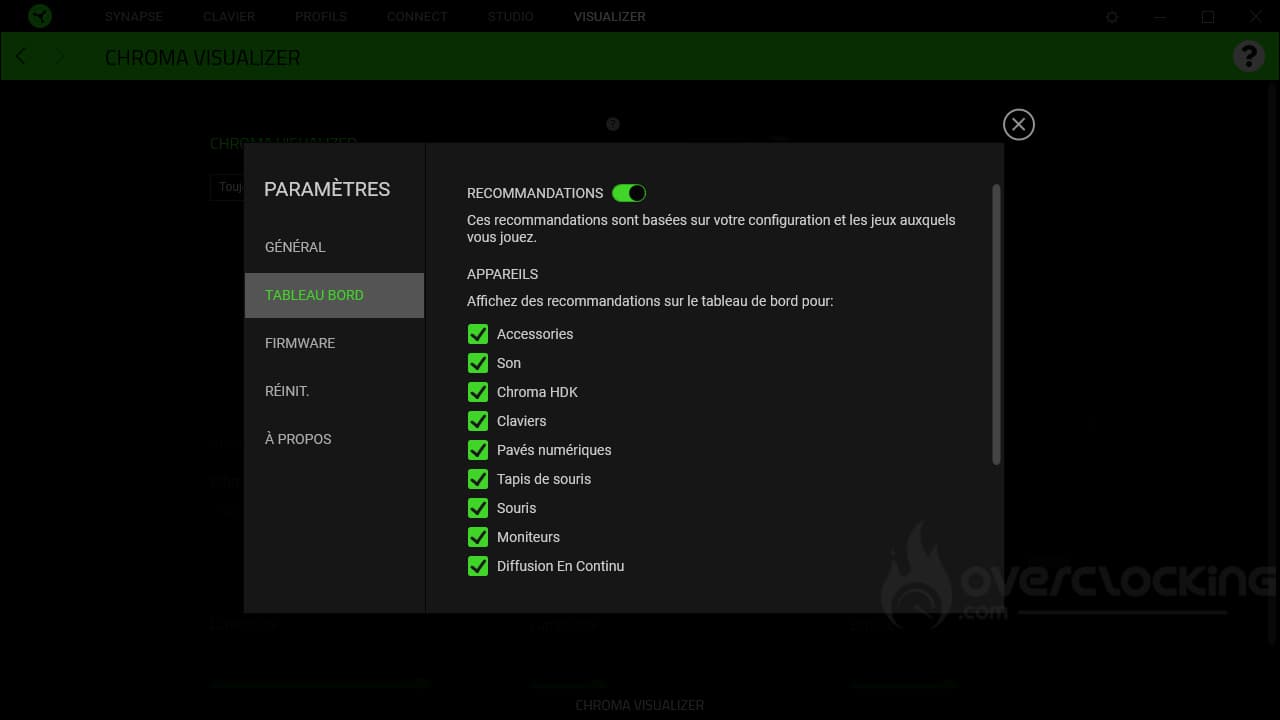
Task: Click the Razer logo icon
Action: point(39,16)
